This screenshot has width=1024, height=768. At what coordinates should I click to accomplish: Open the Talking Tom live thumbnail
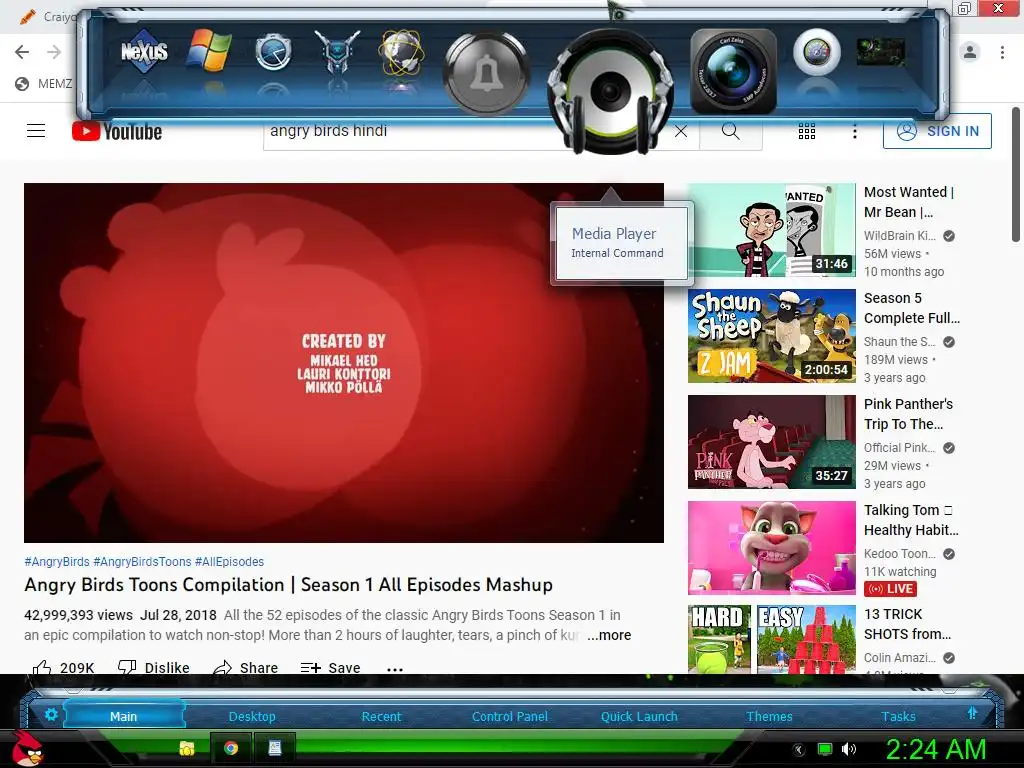tap(771, 547)
